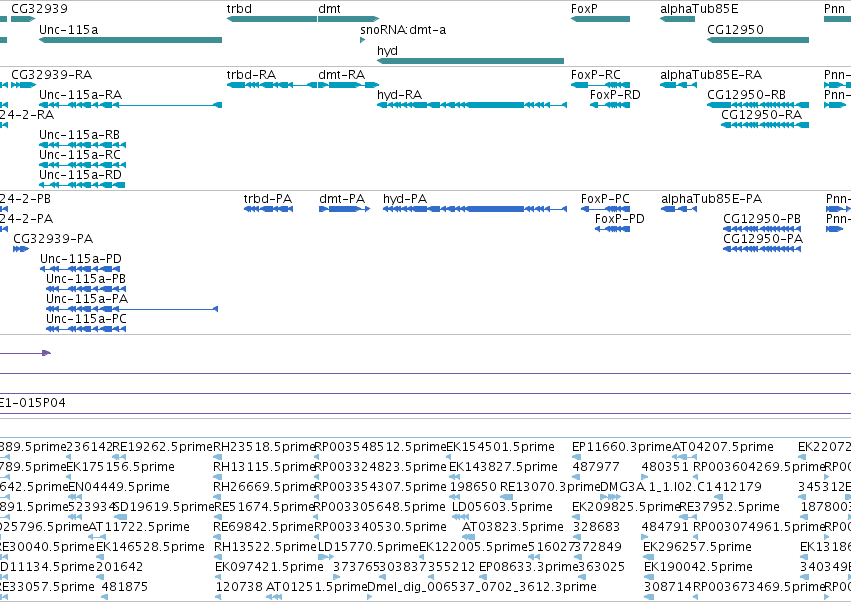The image size is (851, 602).
Task: Open the hyd gene feature
Action: tap(471, 61)
